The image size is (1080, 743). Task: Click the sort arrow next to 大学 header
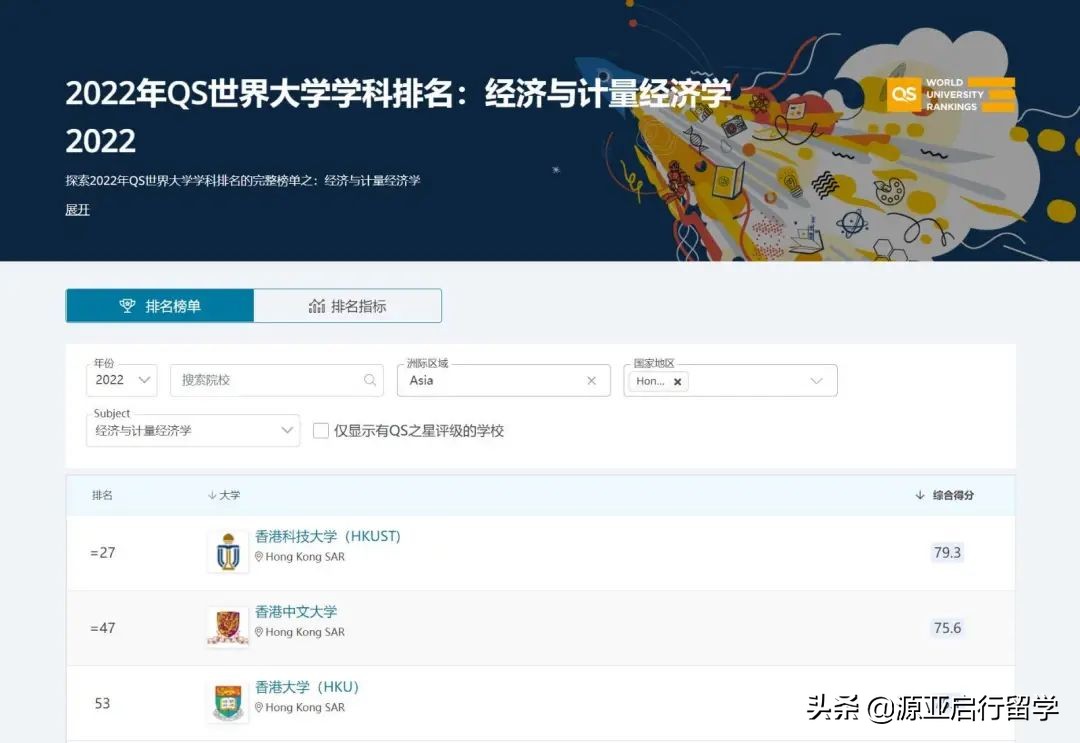point(211,495)
